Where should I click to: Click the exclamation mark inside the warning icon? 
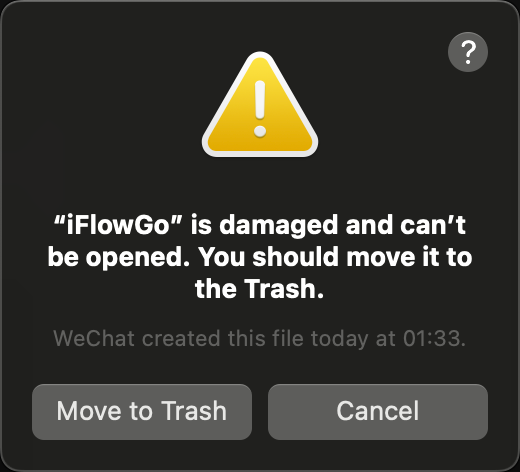point(260,109)
